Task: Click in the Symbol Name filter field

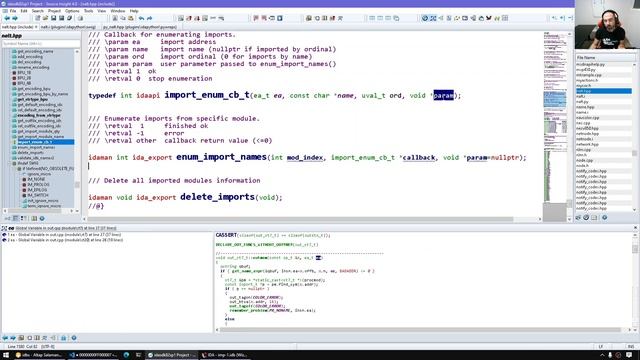Action: click(x=41, y=44)
